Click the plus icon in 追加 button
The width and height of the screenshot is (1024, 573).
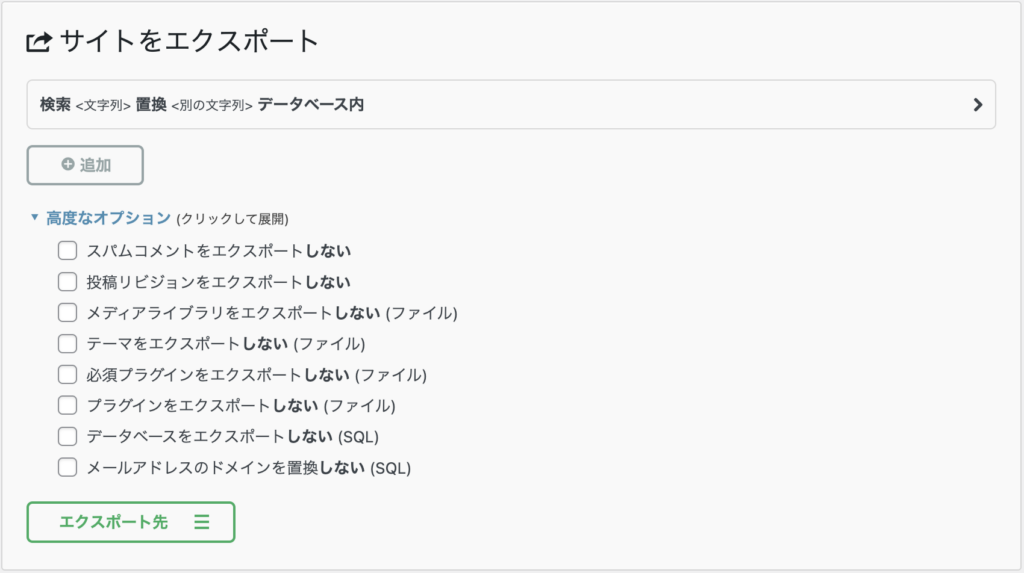(68, 165)
